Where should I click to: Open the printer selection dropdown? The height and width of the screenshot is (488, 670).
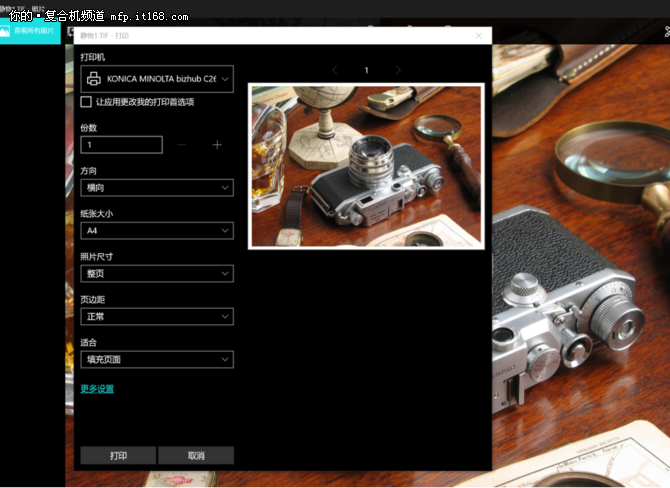[x=157, y=78]
